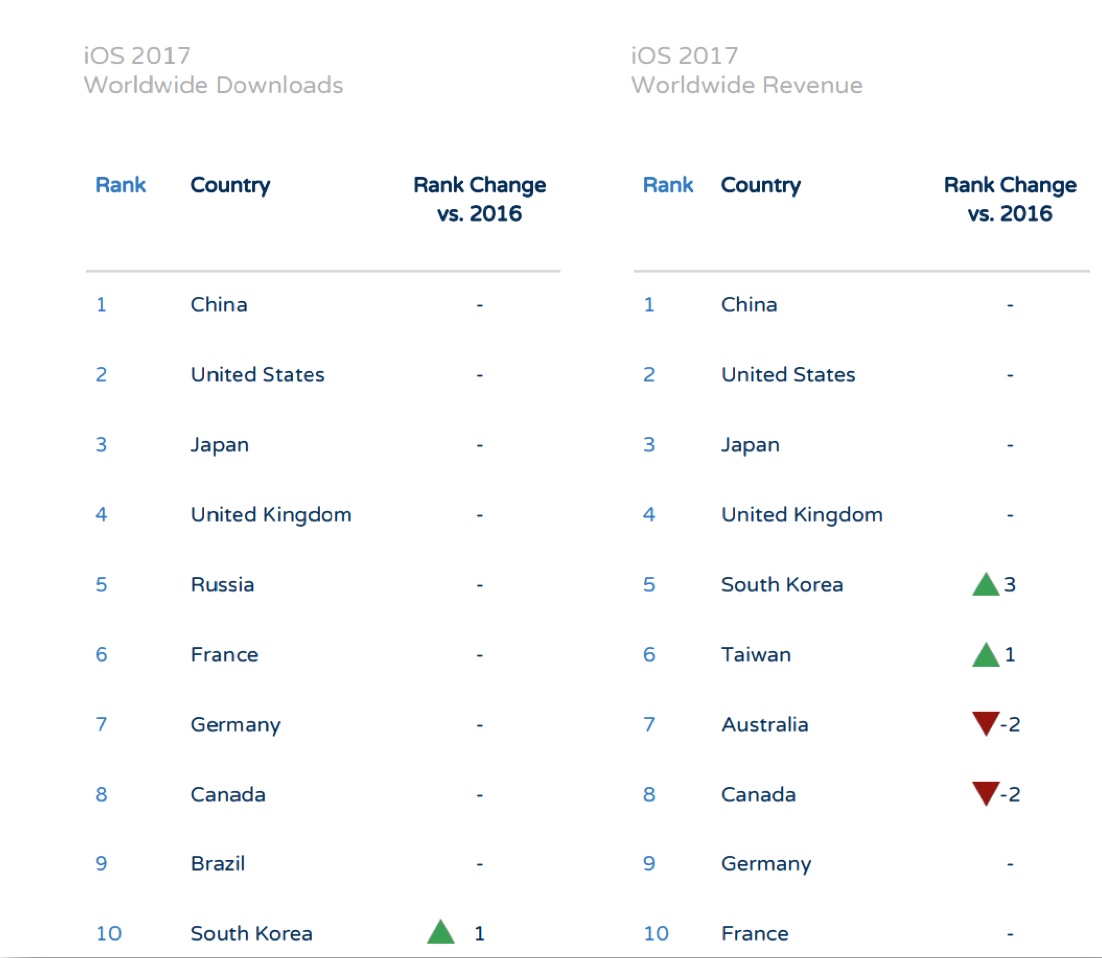Image resolution: width=1102 pixels, height=958 pixels.
Task: Select Russia in the downloads table
Action: pos(222,585)
